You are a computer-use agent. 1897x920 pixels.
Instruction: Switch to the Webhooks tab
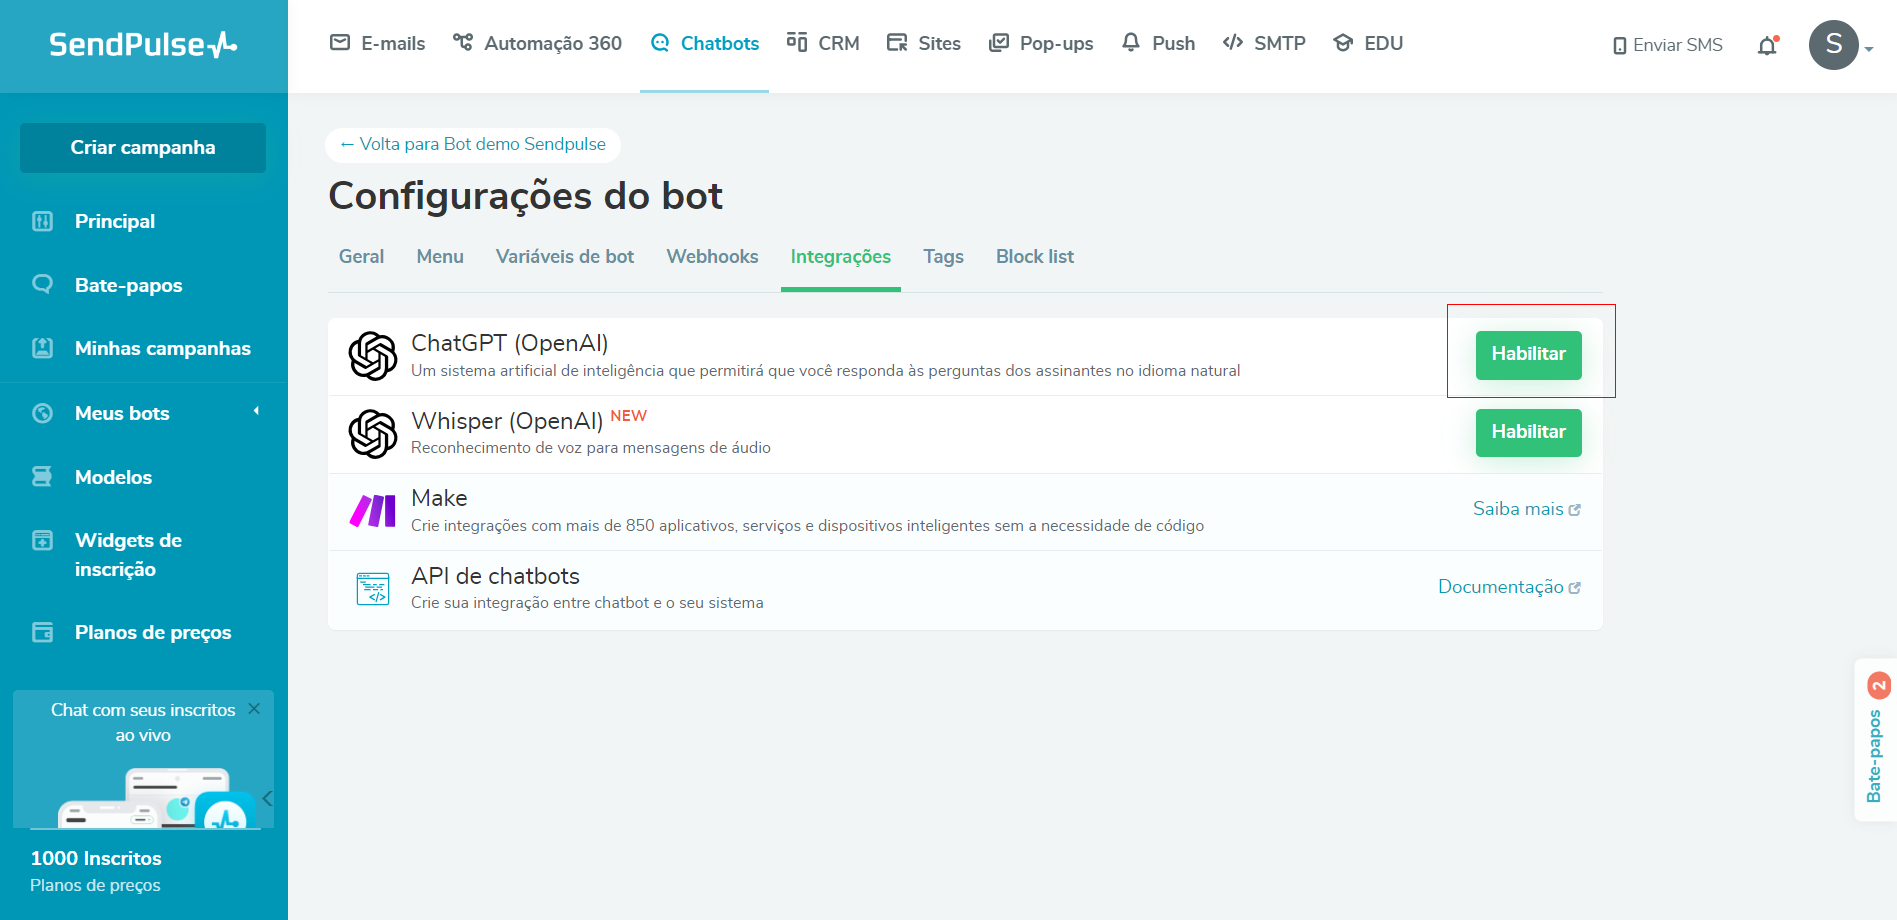click(x=712, y=256)
